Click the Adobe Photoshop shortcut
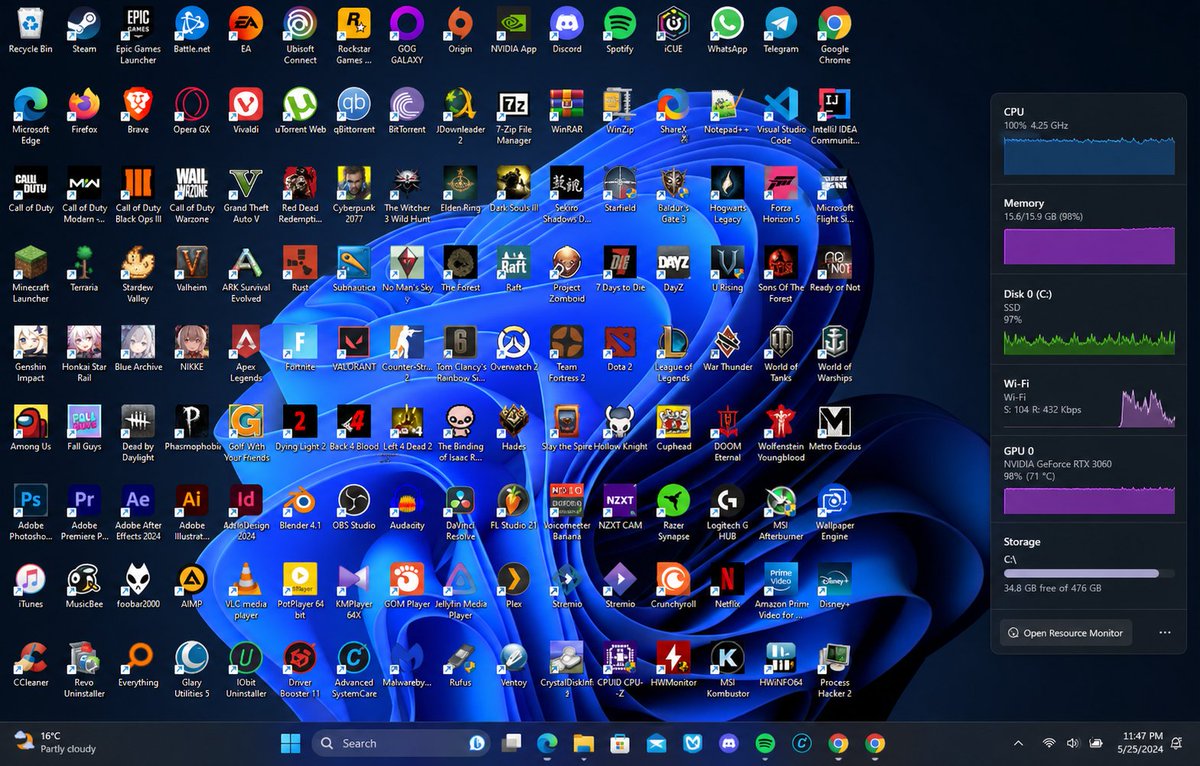Image resolution: width=1200 pixels, height=766 pixels. 30,512
